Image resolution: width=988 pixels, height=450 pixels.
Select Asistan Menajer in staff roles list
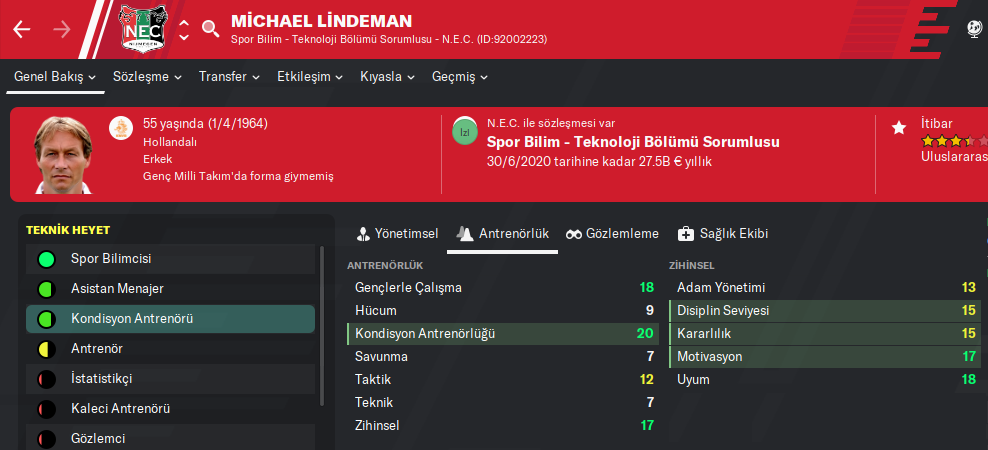click(x=116, y=289)
